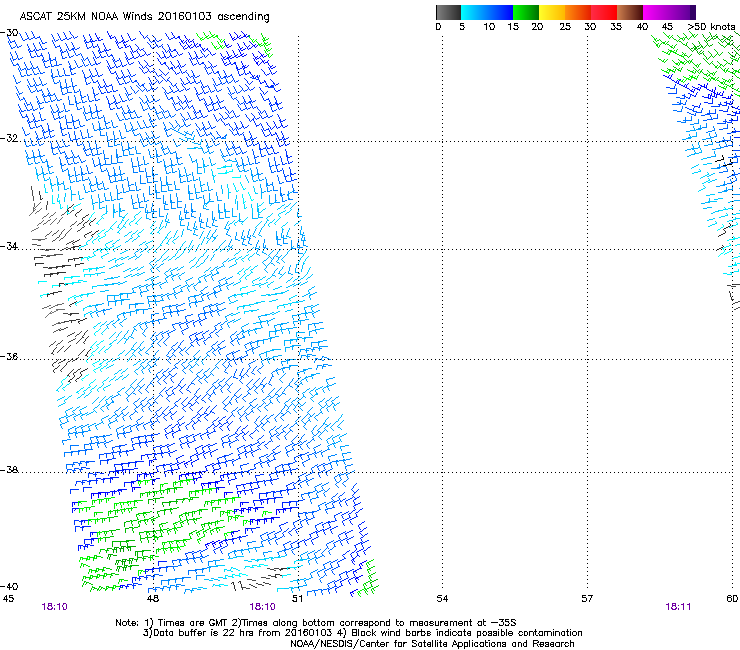Screen dimensions: 740x650
Task: Click the '48' longitude axis label
Action: (153, 599)
